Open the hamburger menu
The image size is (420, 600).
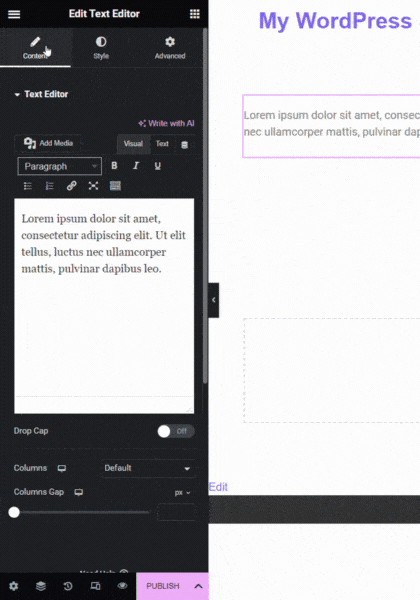point(14,14)
